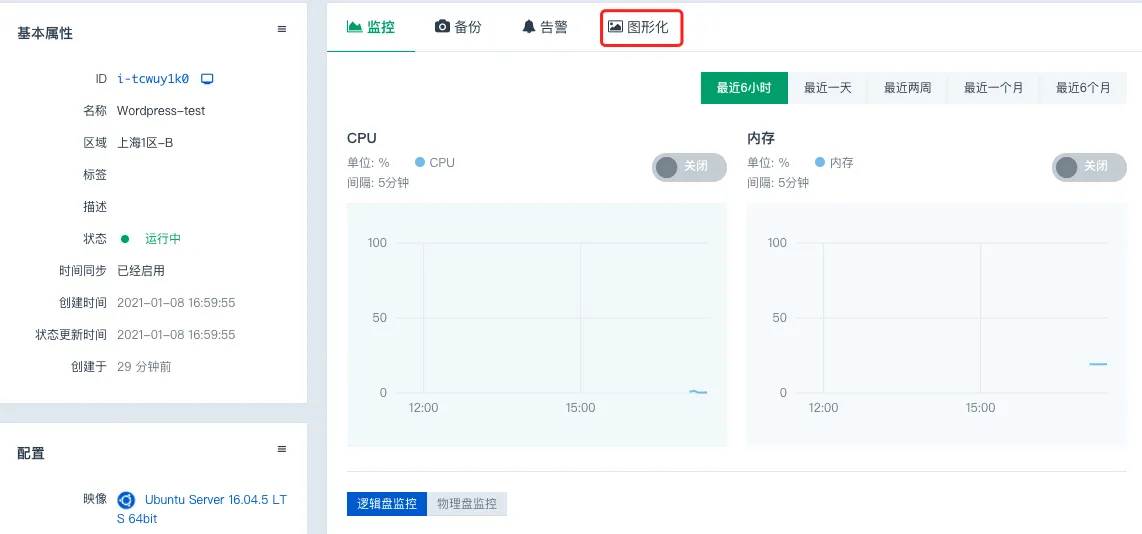Screen dimensions: 1142x534
Task: Open the Ubuntu Server 16.04.5 image link
Action: 215,499
